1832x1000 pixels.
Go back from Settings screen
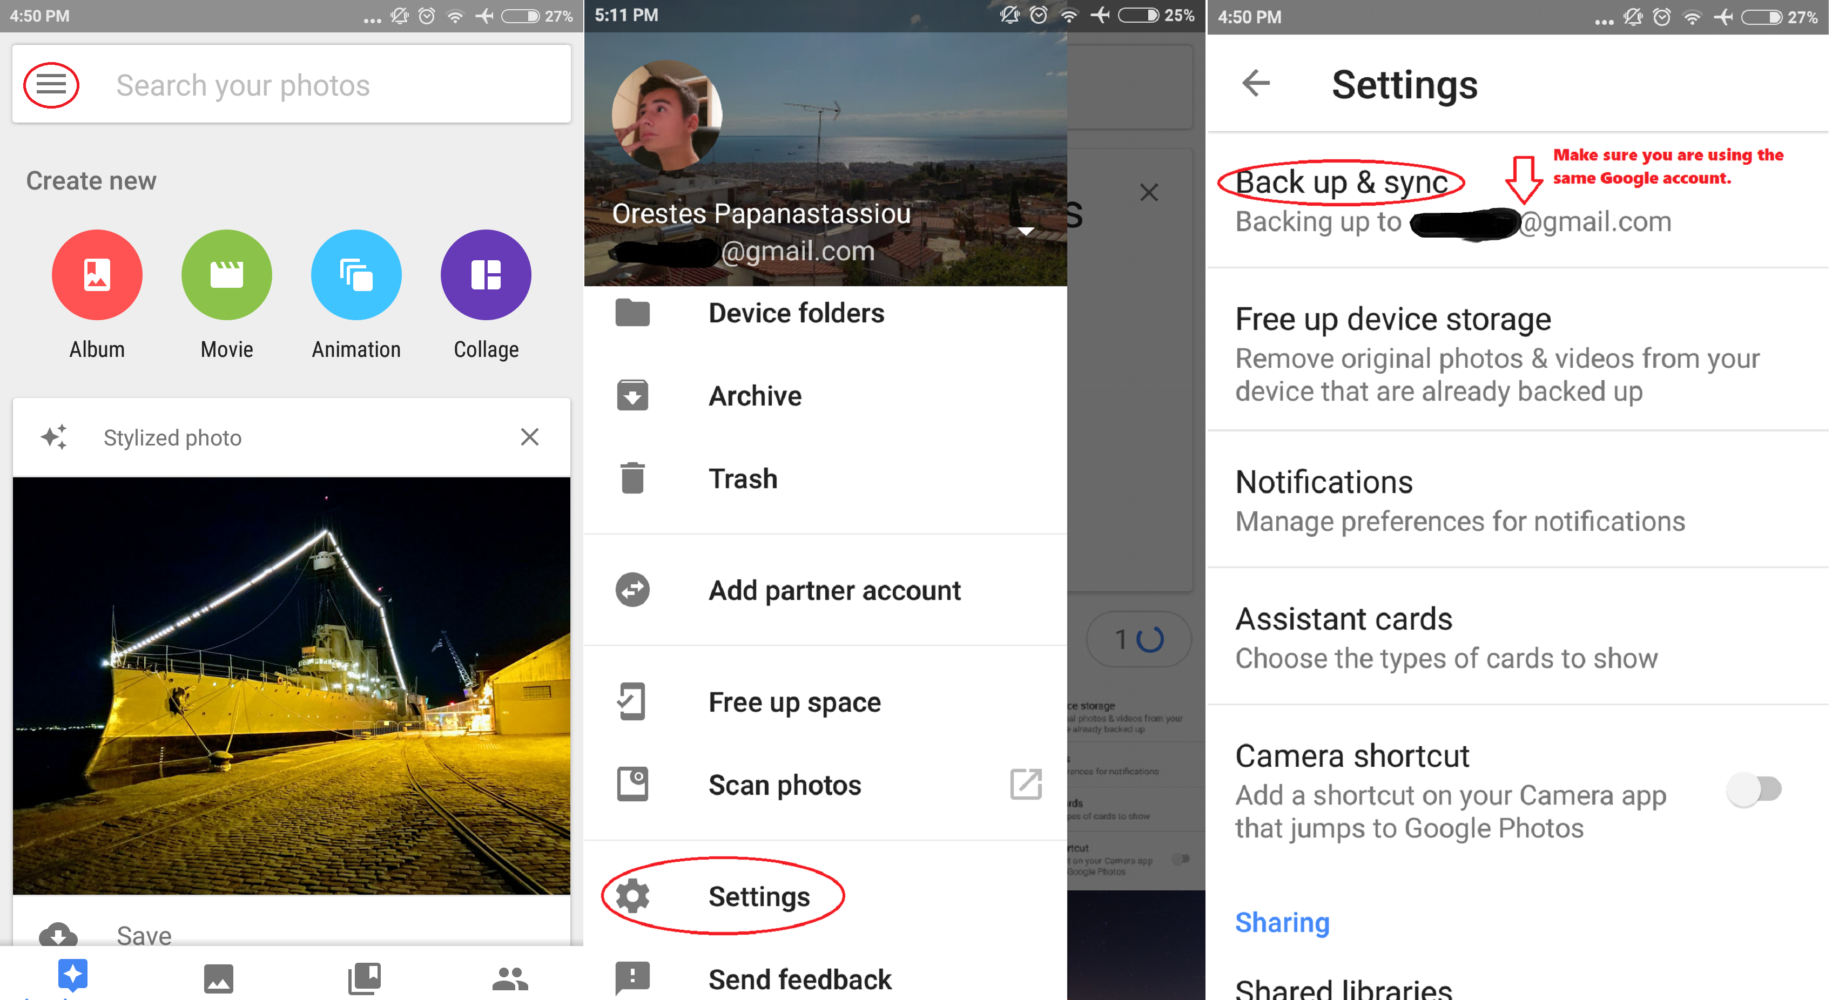tap(1256, 83)
